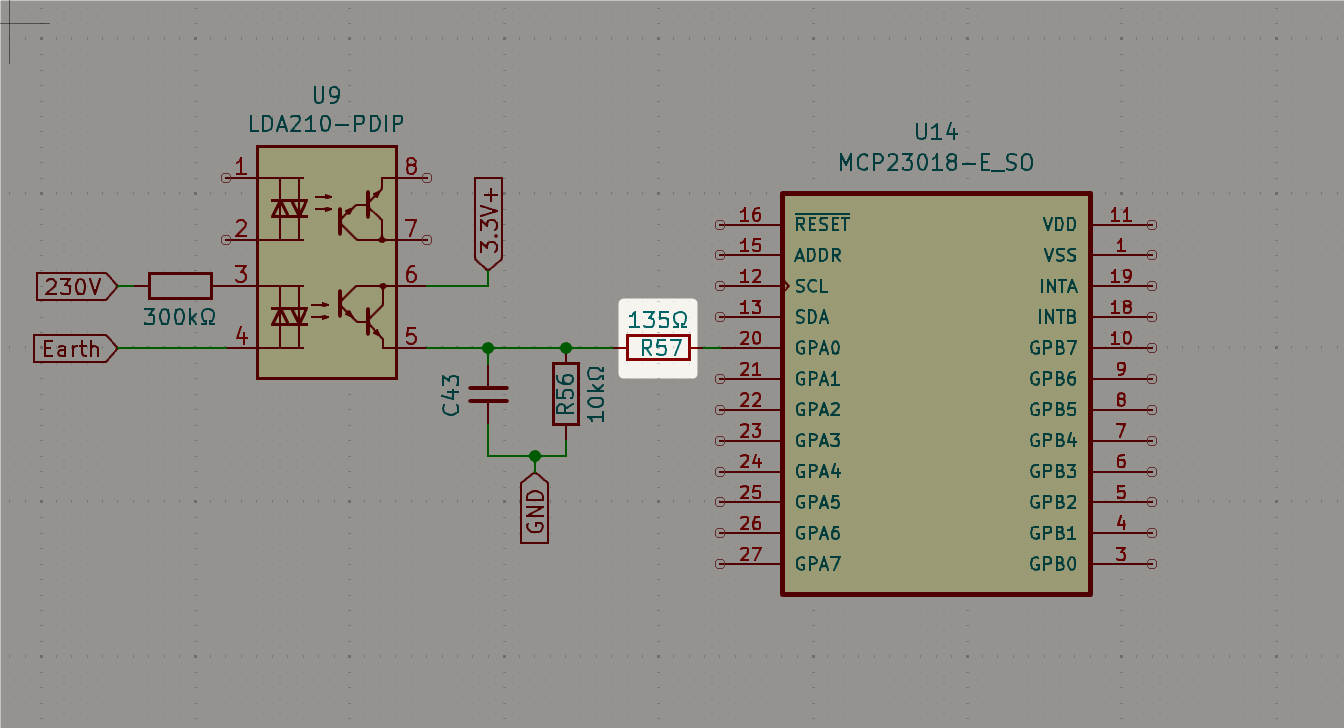
Task: Click the wire junction above R56
Action: pyautogui.click(x=565, y=348)
